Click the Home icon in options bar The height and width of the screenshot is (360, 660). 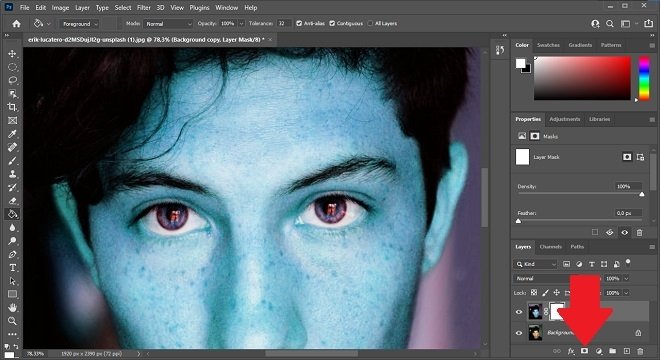pyautogui.click(x=16, y=24)
